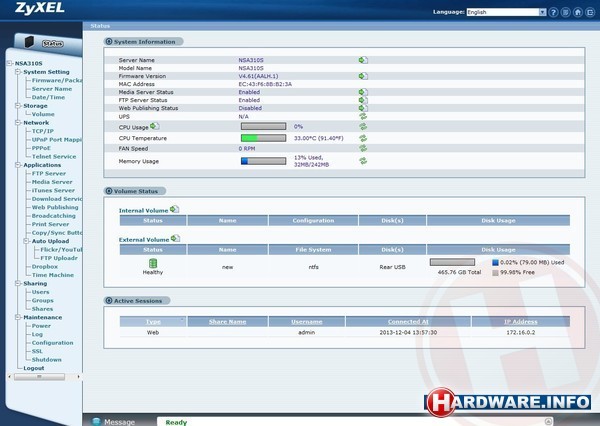Open Date/Time settings
The width and height of the screenshot is (600, 426).
(48, 97)
